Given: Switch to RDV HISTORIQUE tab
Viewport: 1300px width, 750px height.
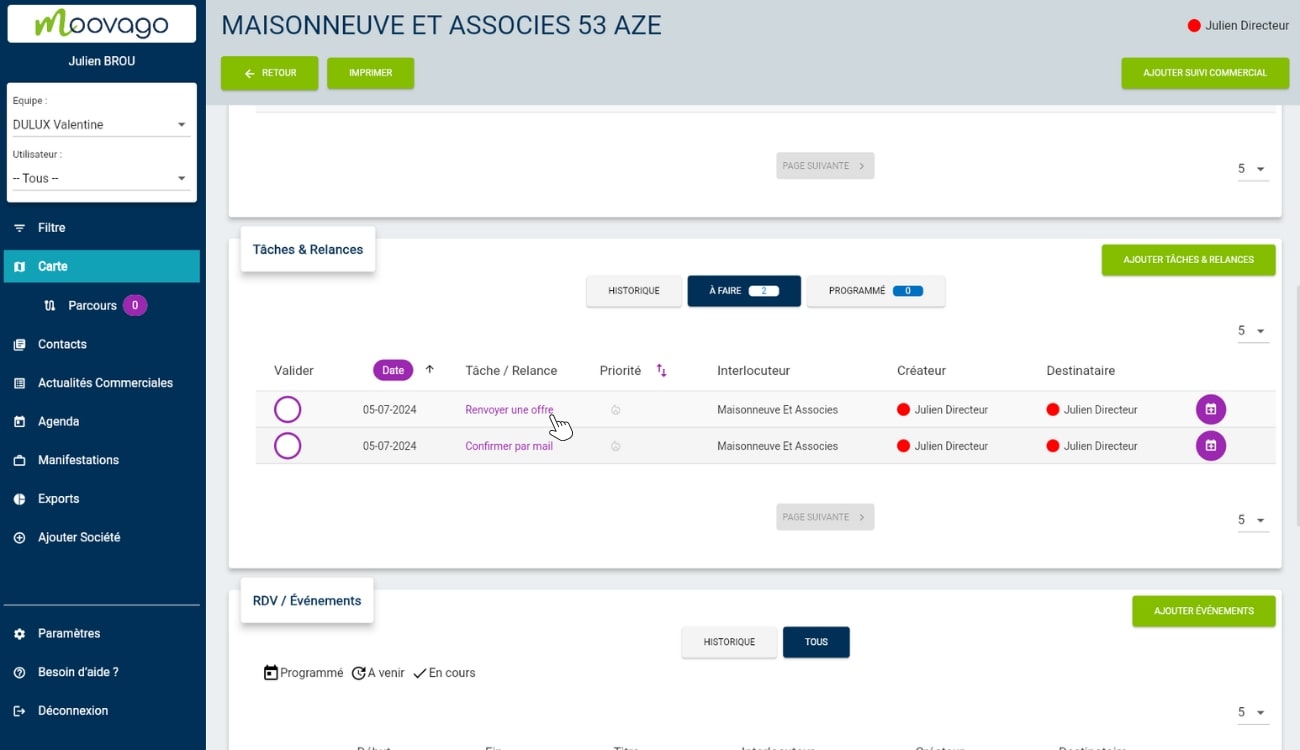Looking at the screenshot, I should pos(729,642).
